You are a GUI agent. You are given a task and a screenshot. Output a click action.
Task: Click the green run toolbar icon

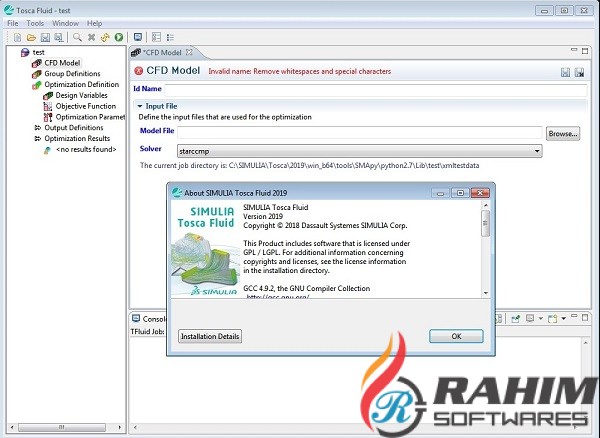(x=119, y=37)
